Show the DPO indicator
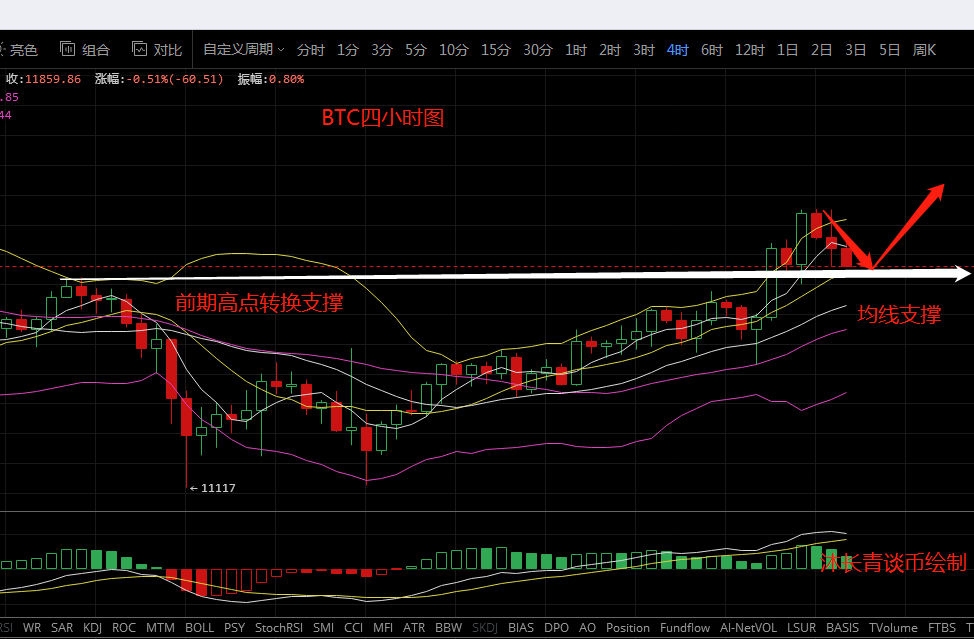974x639 pixels. 556,628
